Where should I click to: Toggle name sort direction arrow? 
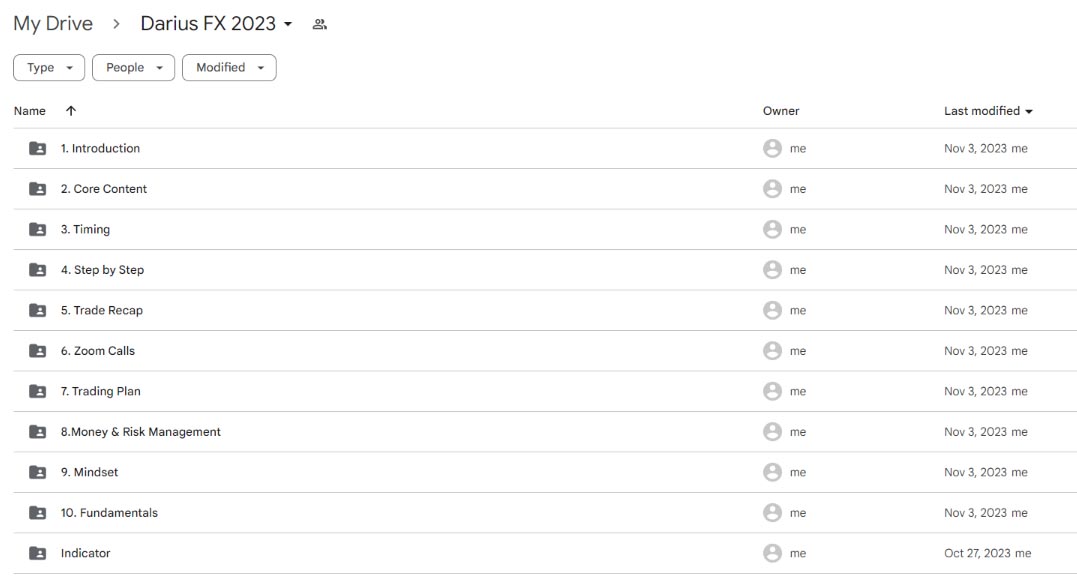[x=71, y=111]
